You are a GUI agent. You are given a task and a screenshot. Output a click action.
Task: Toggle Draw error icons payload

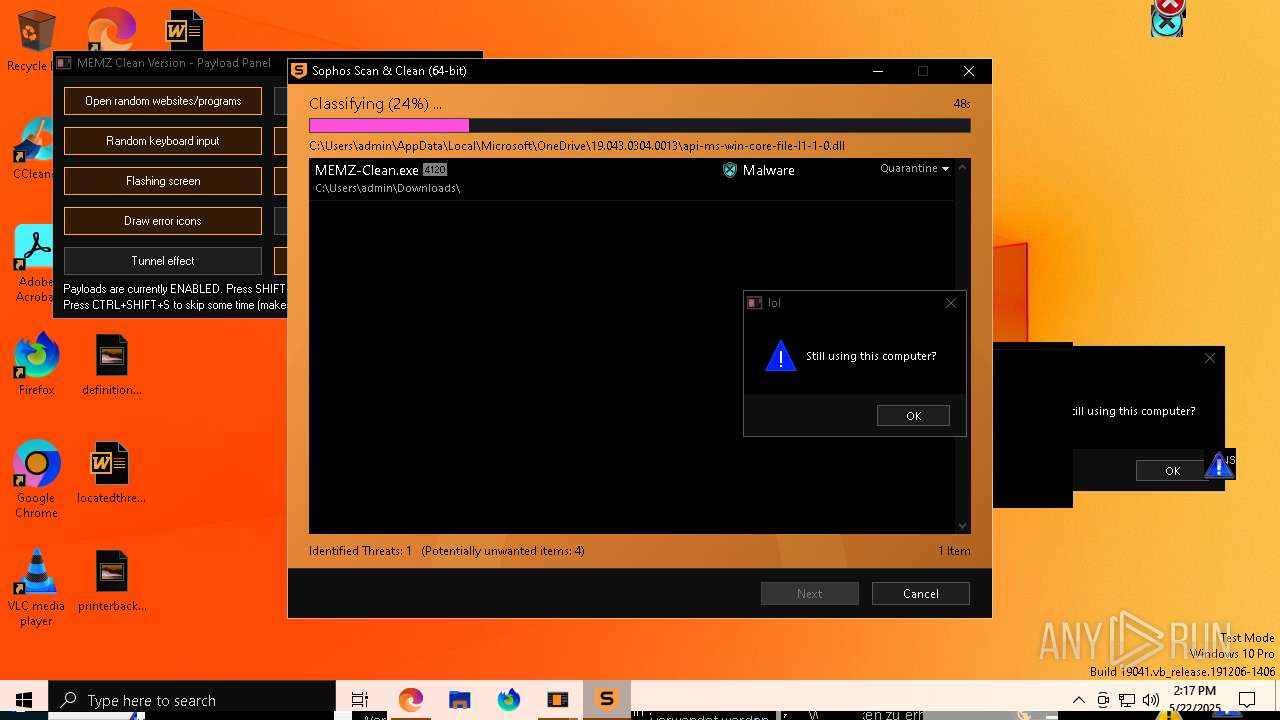[x=163, y=221]
